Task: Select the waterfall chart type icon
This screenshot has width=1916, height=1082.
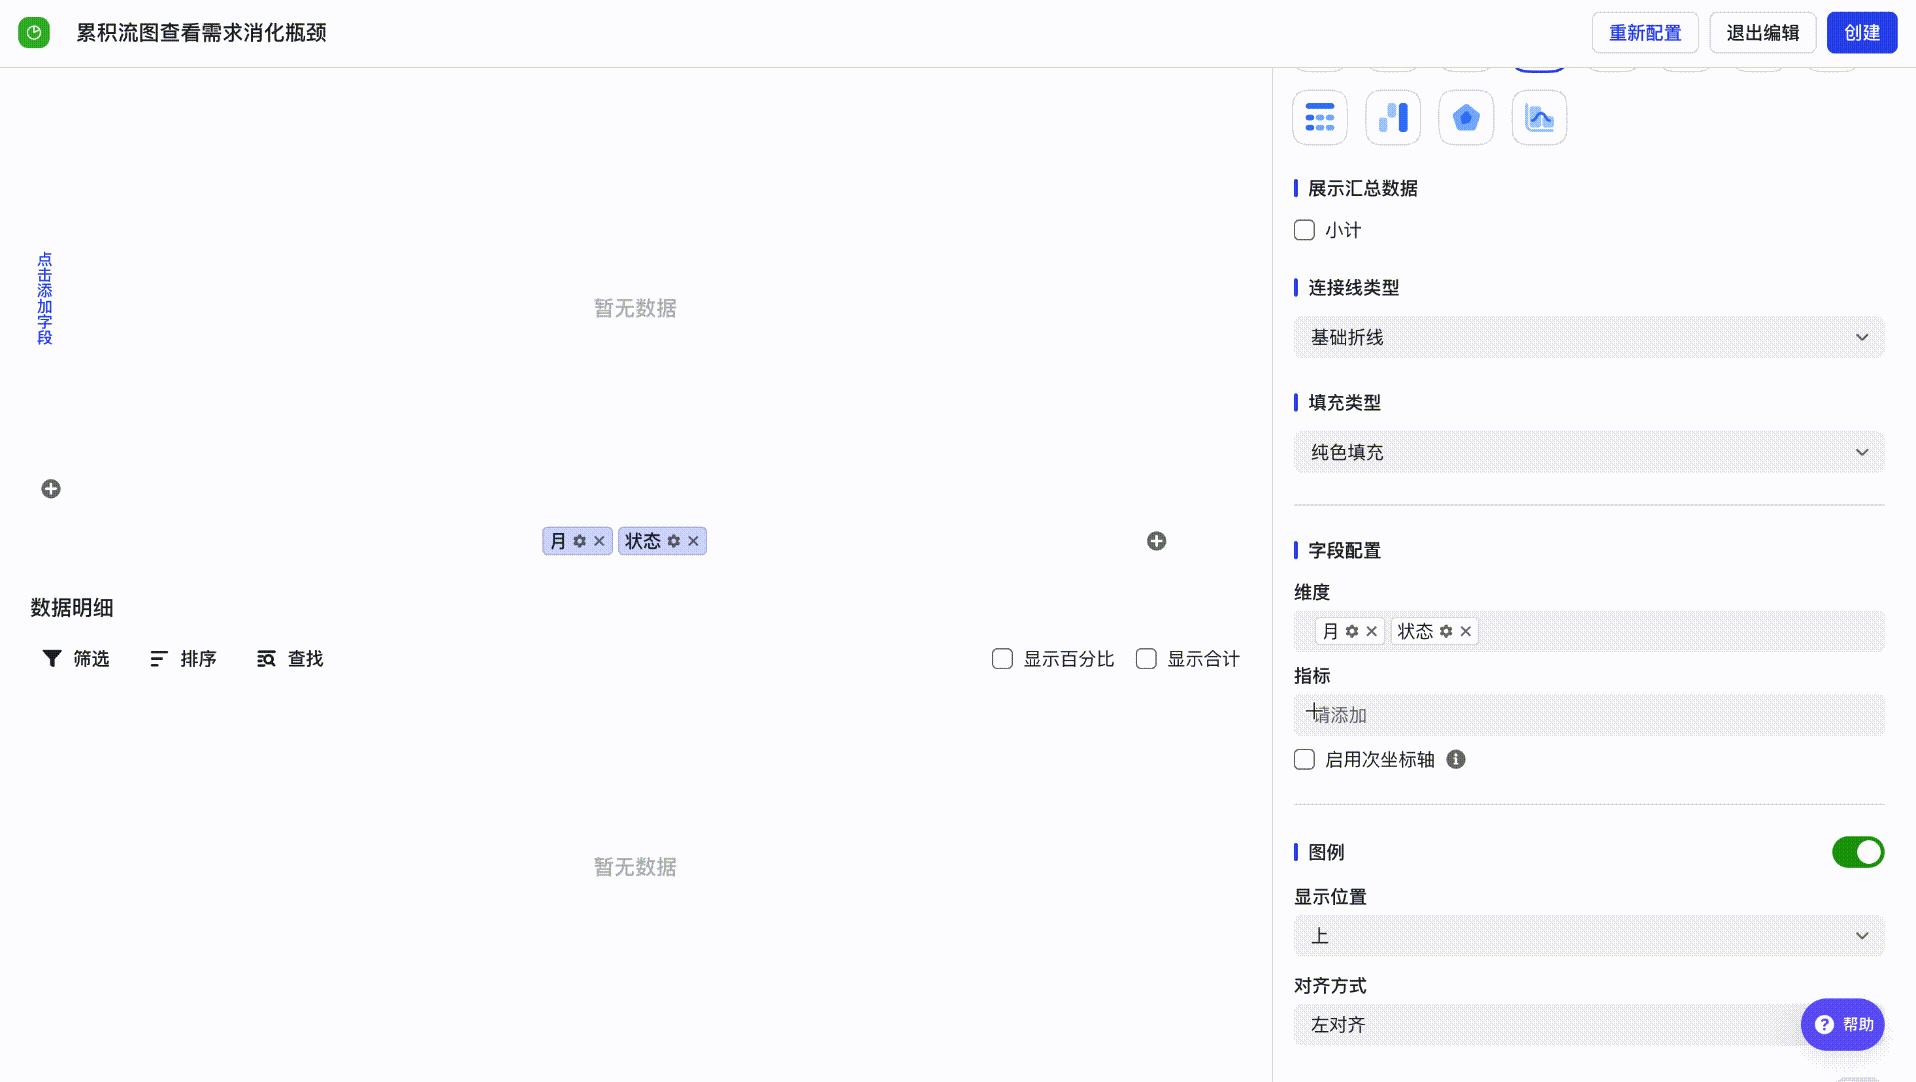Action: pos(1393,118)
